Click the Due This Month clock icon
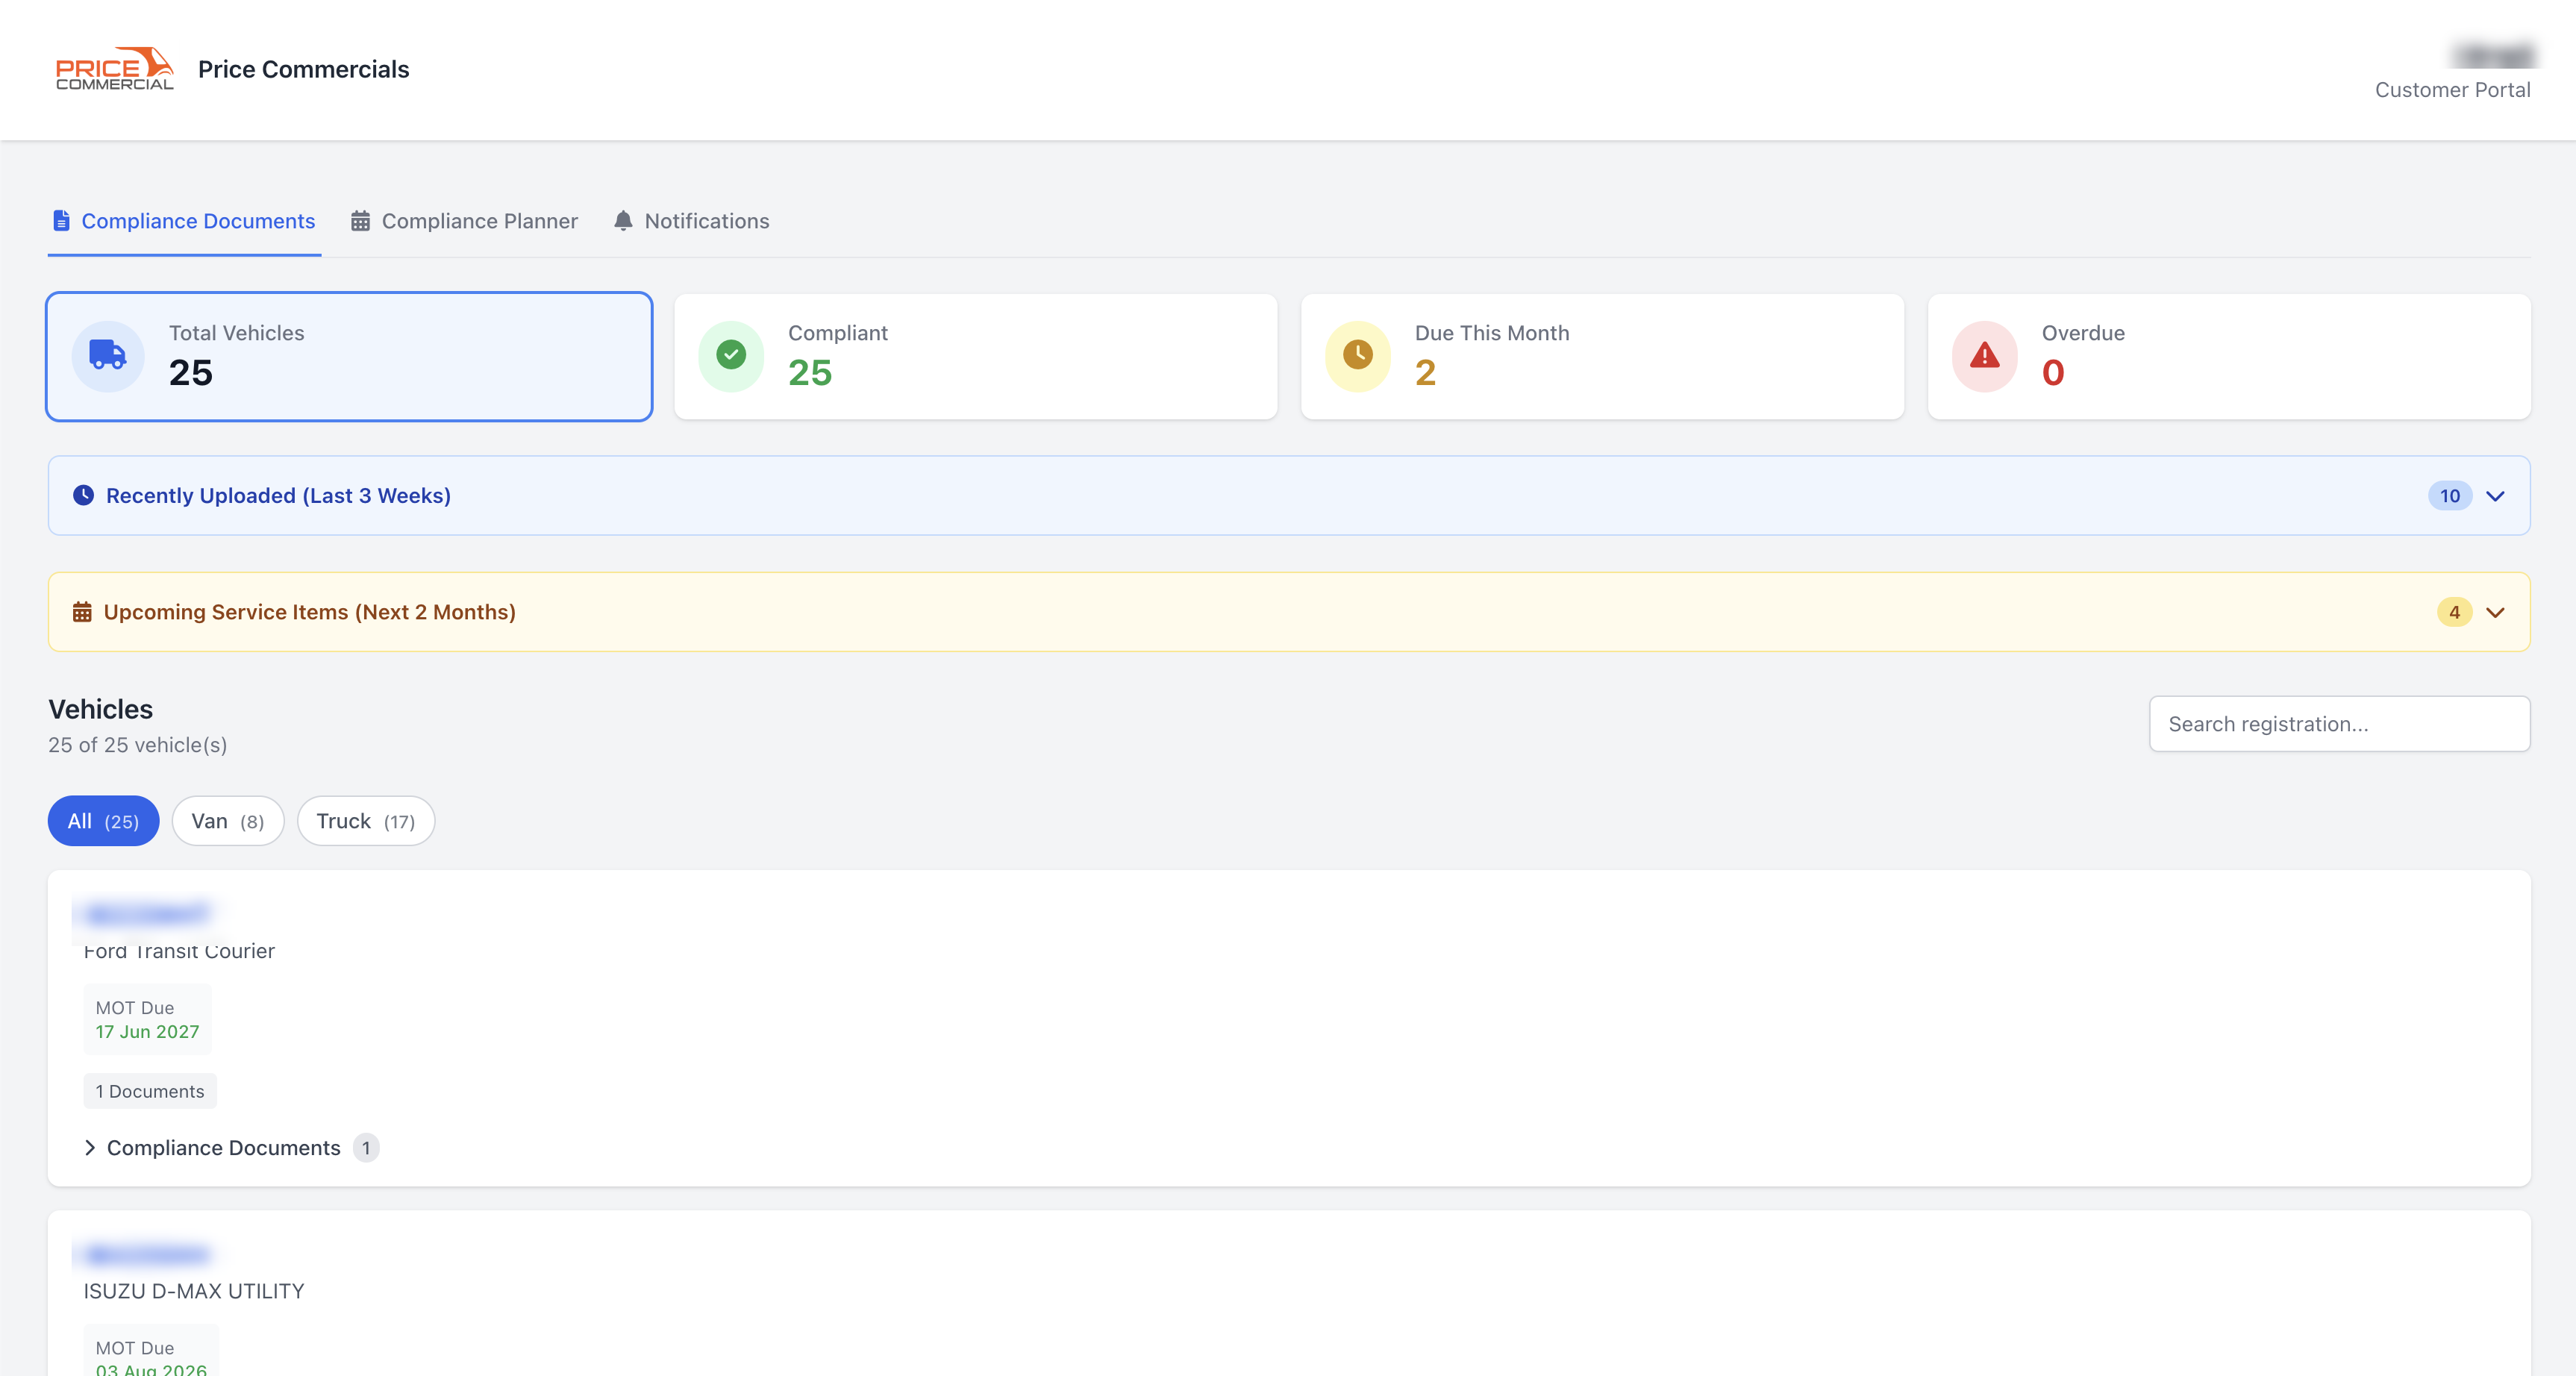 tap(1358, 355)
